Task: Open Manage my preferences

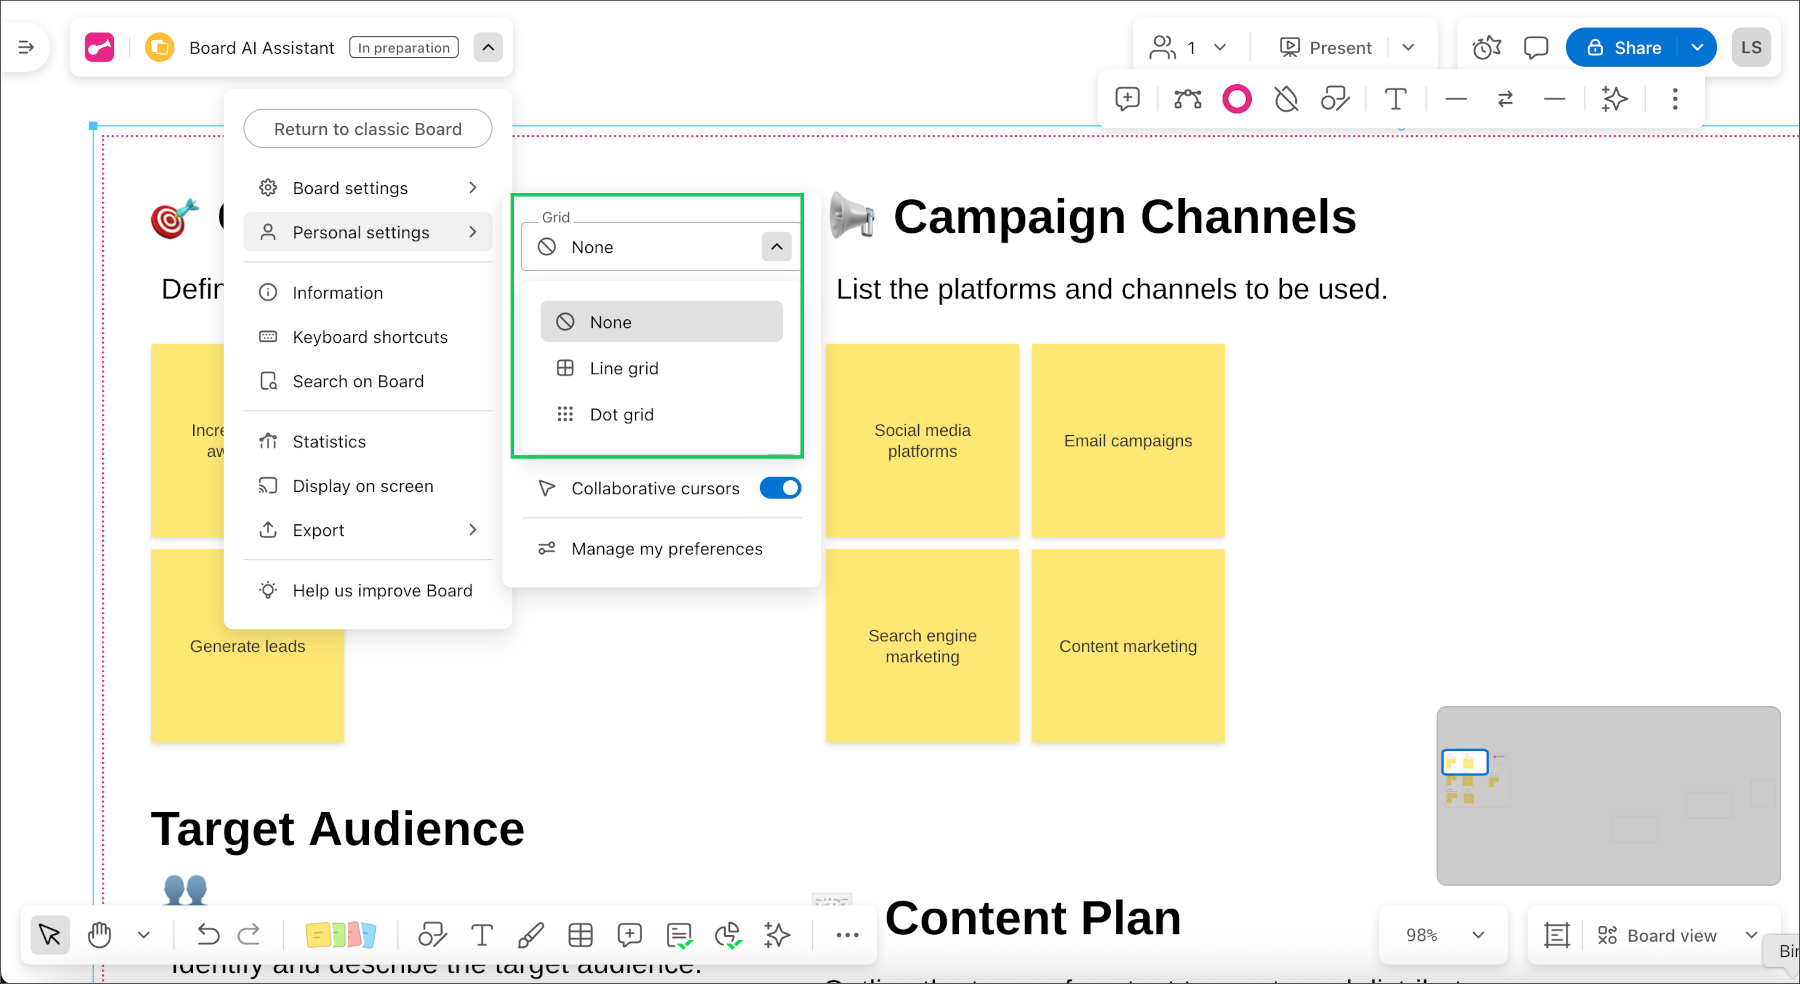Action: tap(666, 549)
